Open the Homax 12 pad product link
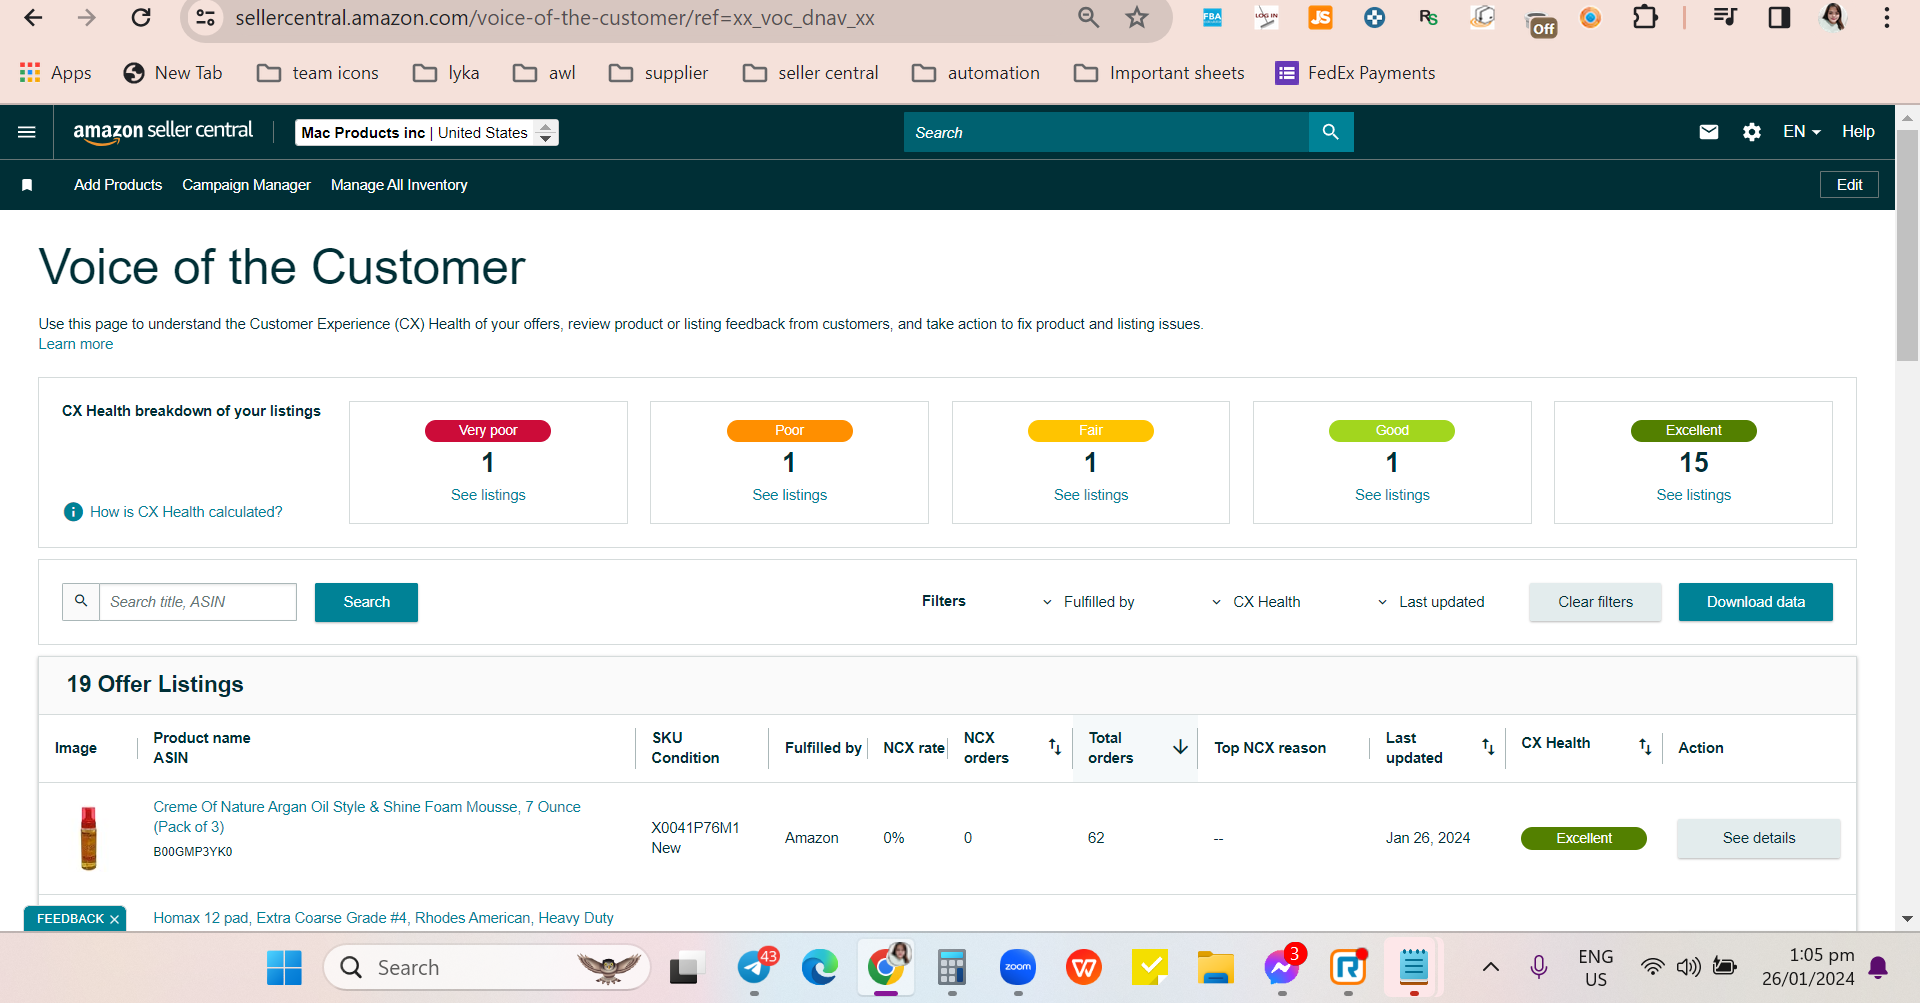The height and width of the screenshot is (1003, 1920). (x=383, y=918)
